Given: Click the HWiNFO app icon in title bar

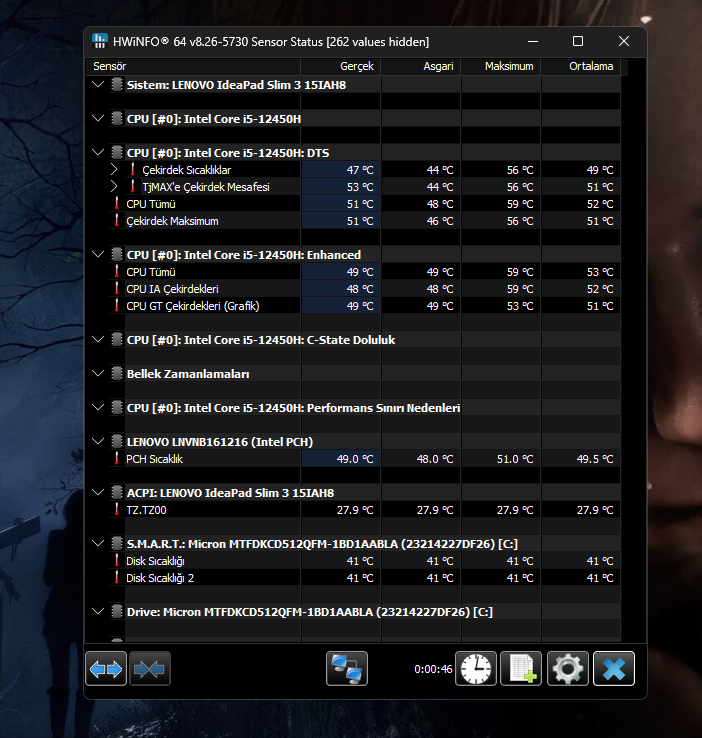Looking at the screenshot, I should pyautogui.click(x=100, y=41).
